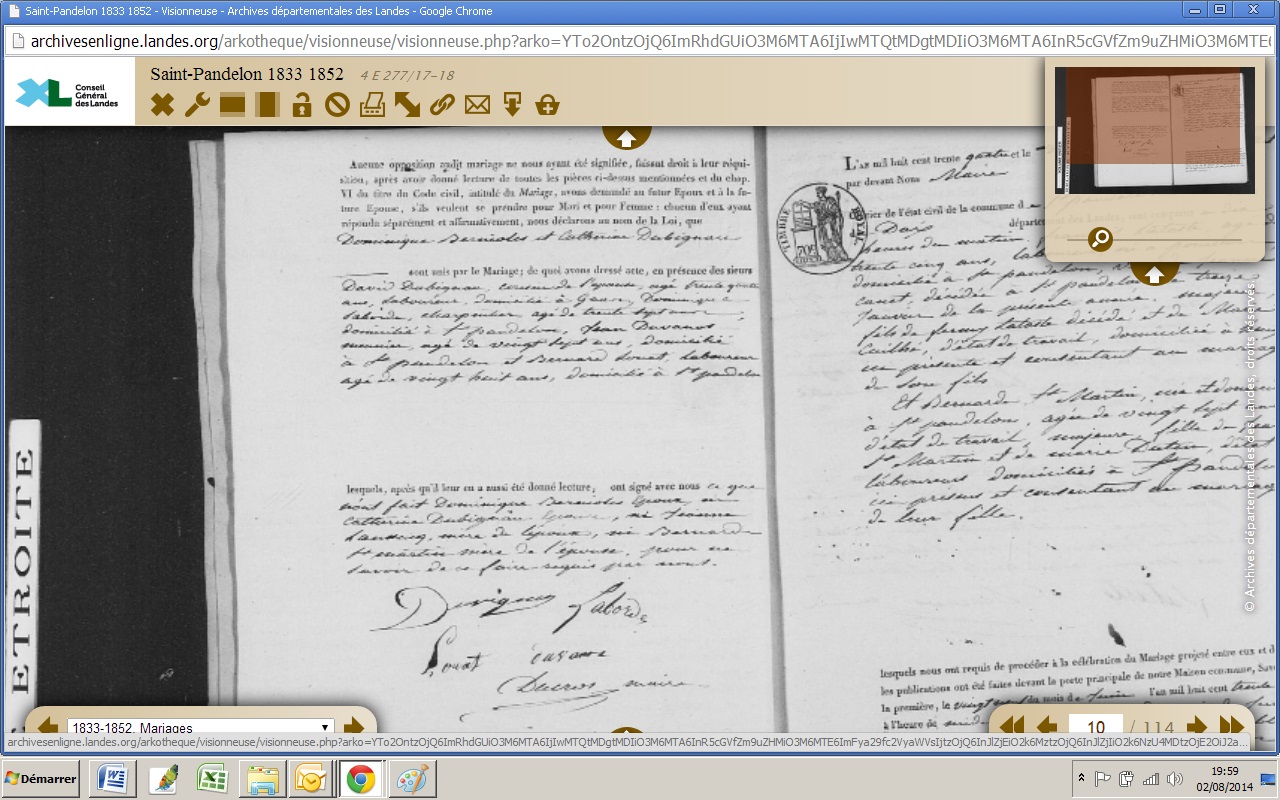Click the download arrow icon
1280x800 pixels.
pos(512,105)
